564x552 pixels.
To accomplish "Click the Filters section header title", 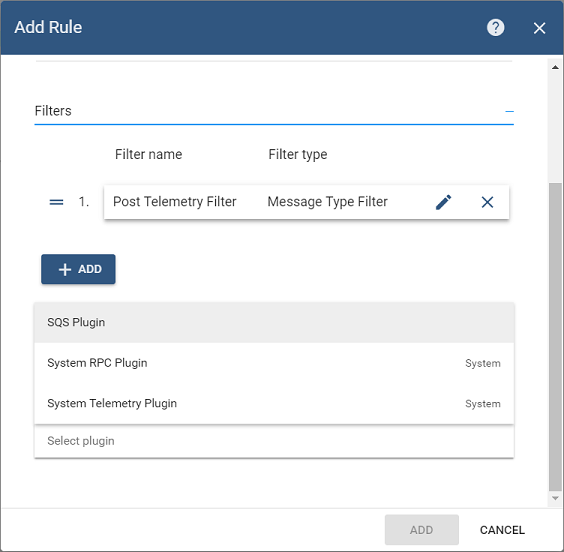I will coord(53,111).
